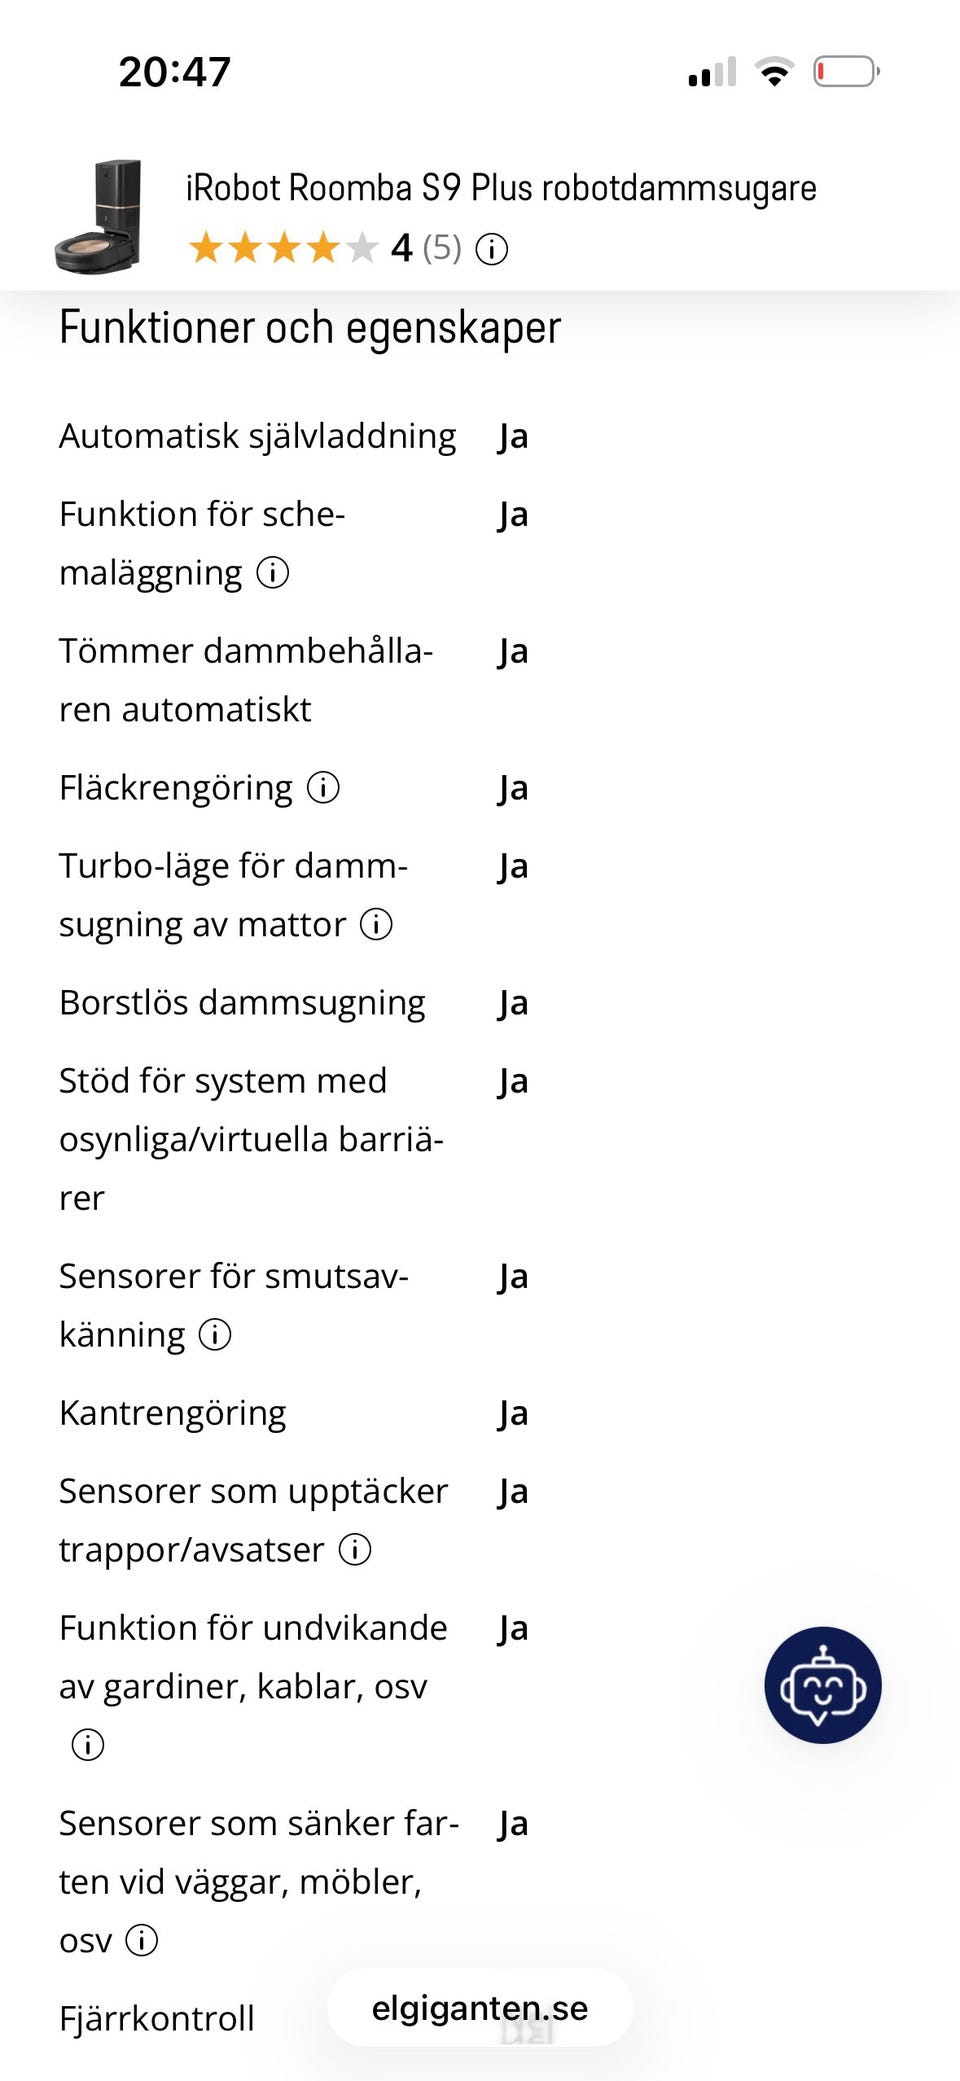
Task: Tap the four-star rating
Action: [x=284, y=248]
